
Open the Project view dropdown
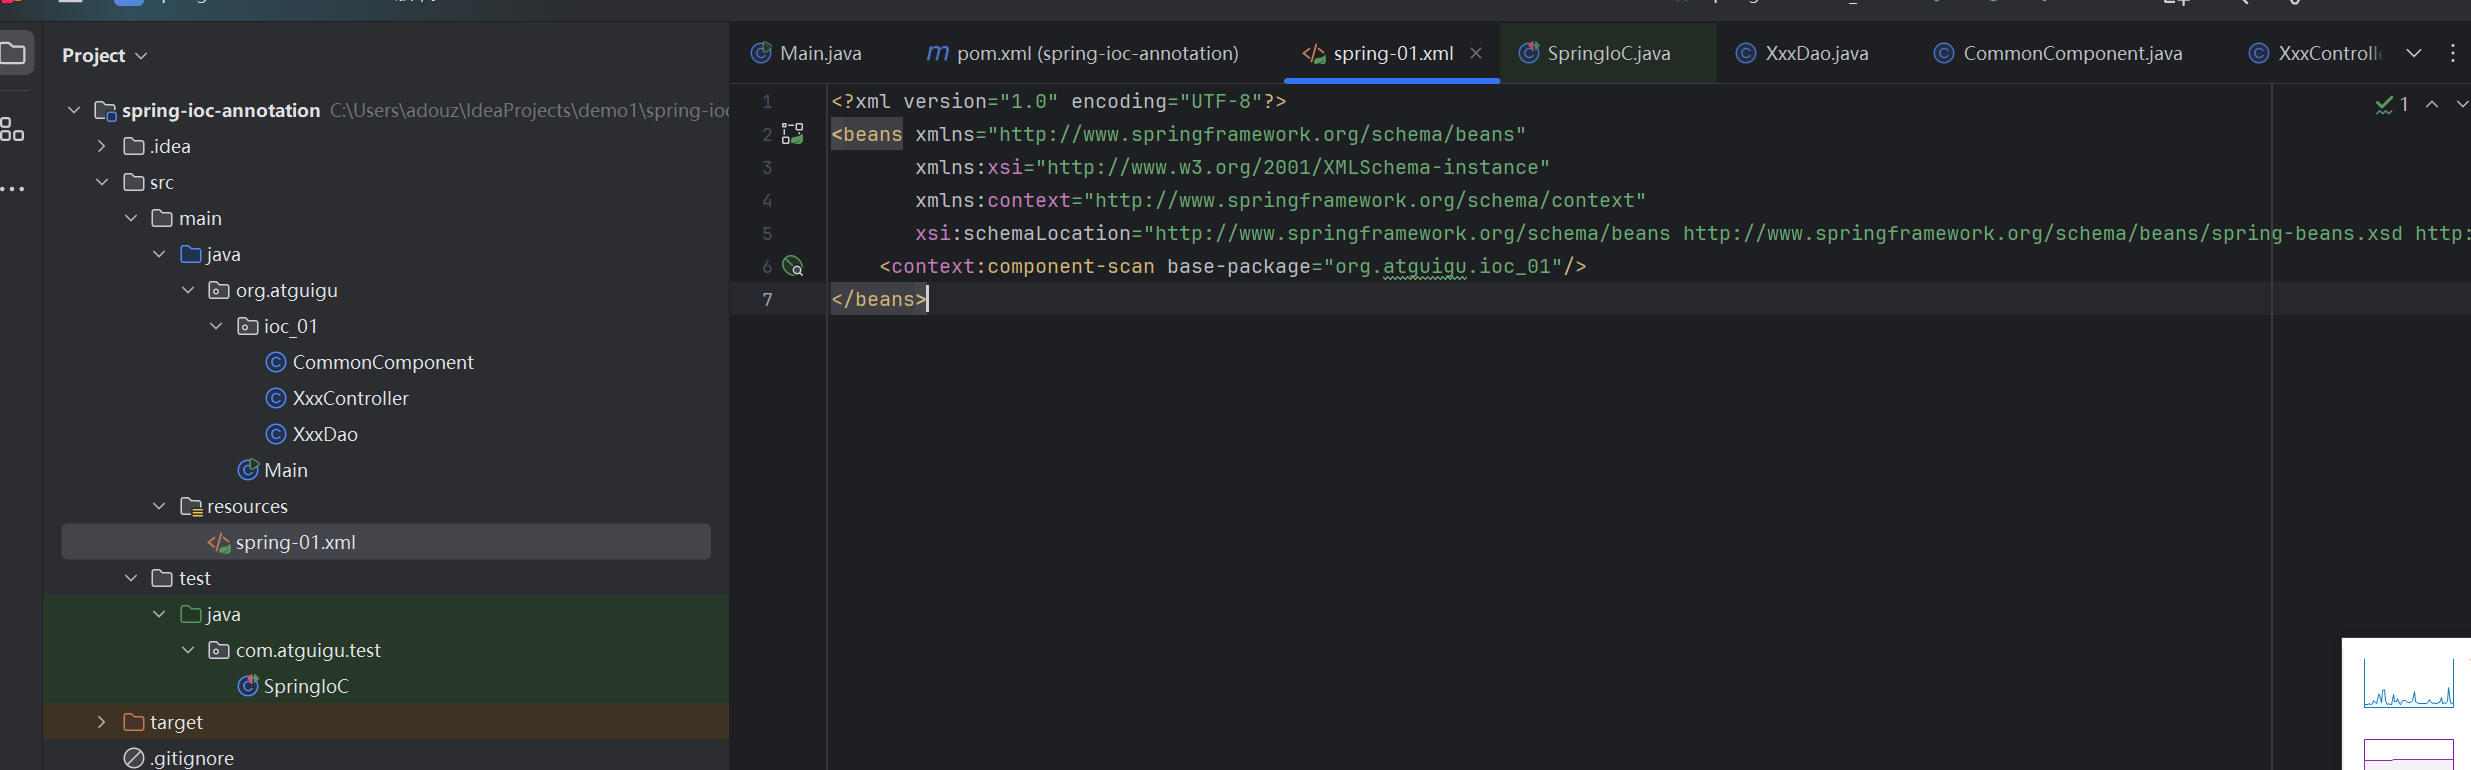coord(104,55)
